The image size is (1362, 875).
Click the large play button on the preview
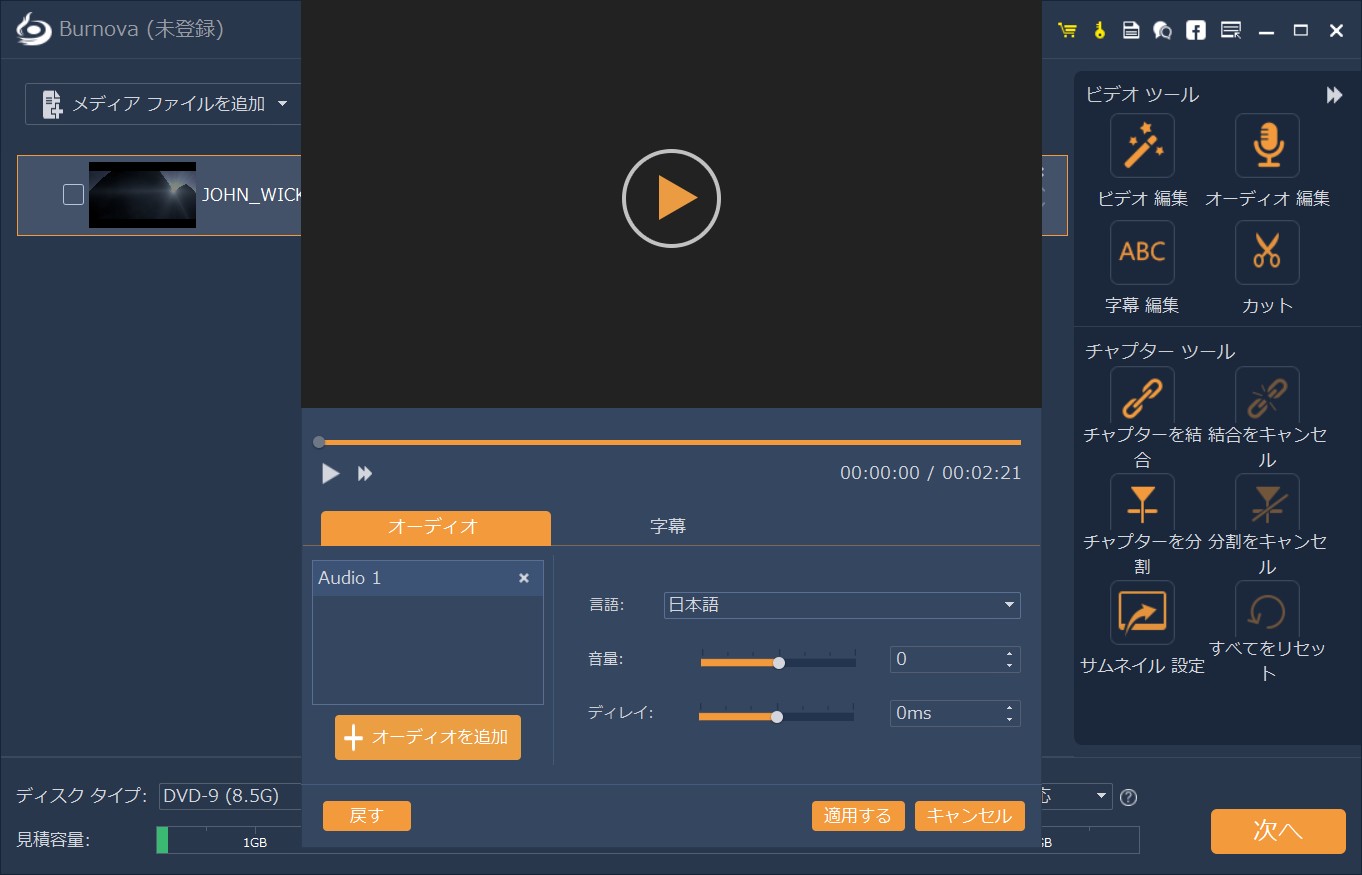click(x=671, y=198)
